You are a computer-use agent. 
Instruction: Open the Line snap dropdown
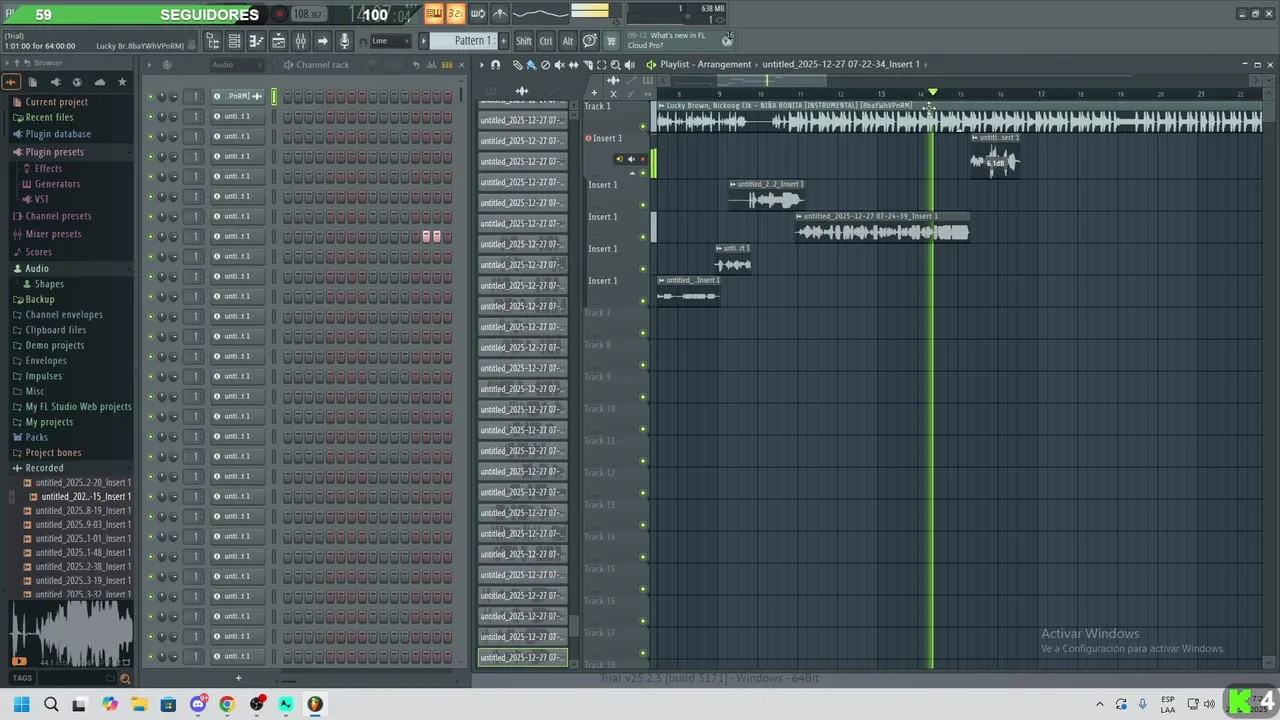[x=390, y=41]
